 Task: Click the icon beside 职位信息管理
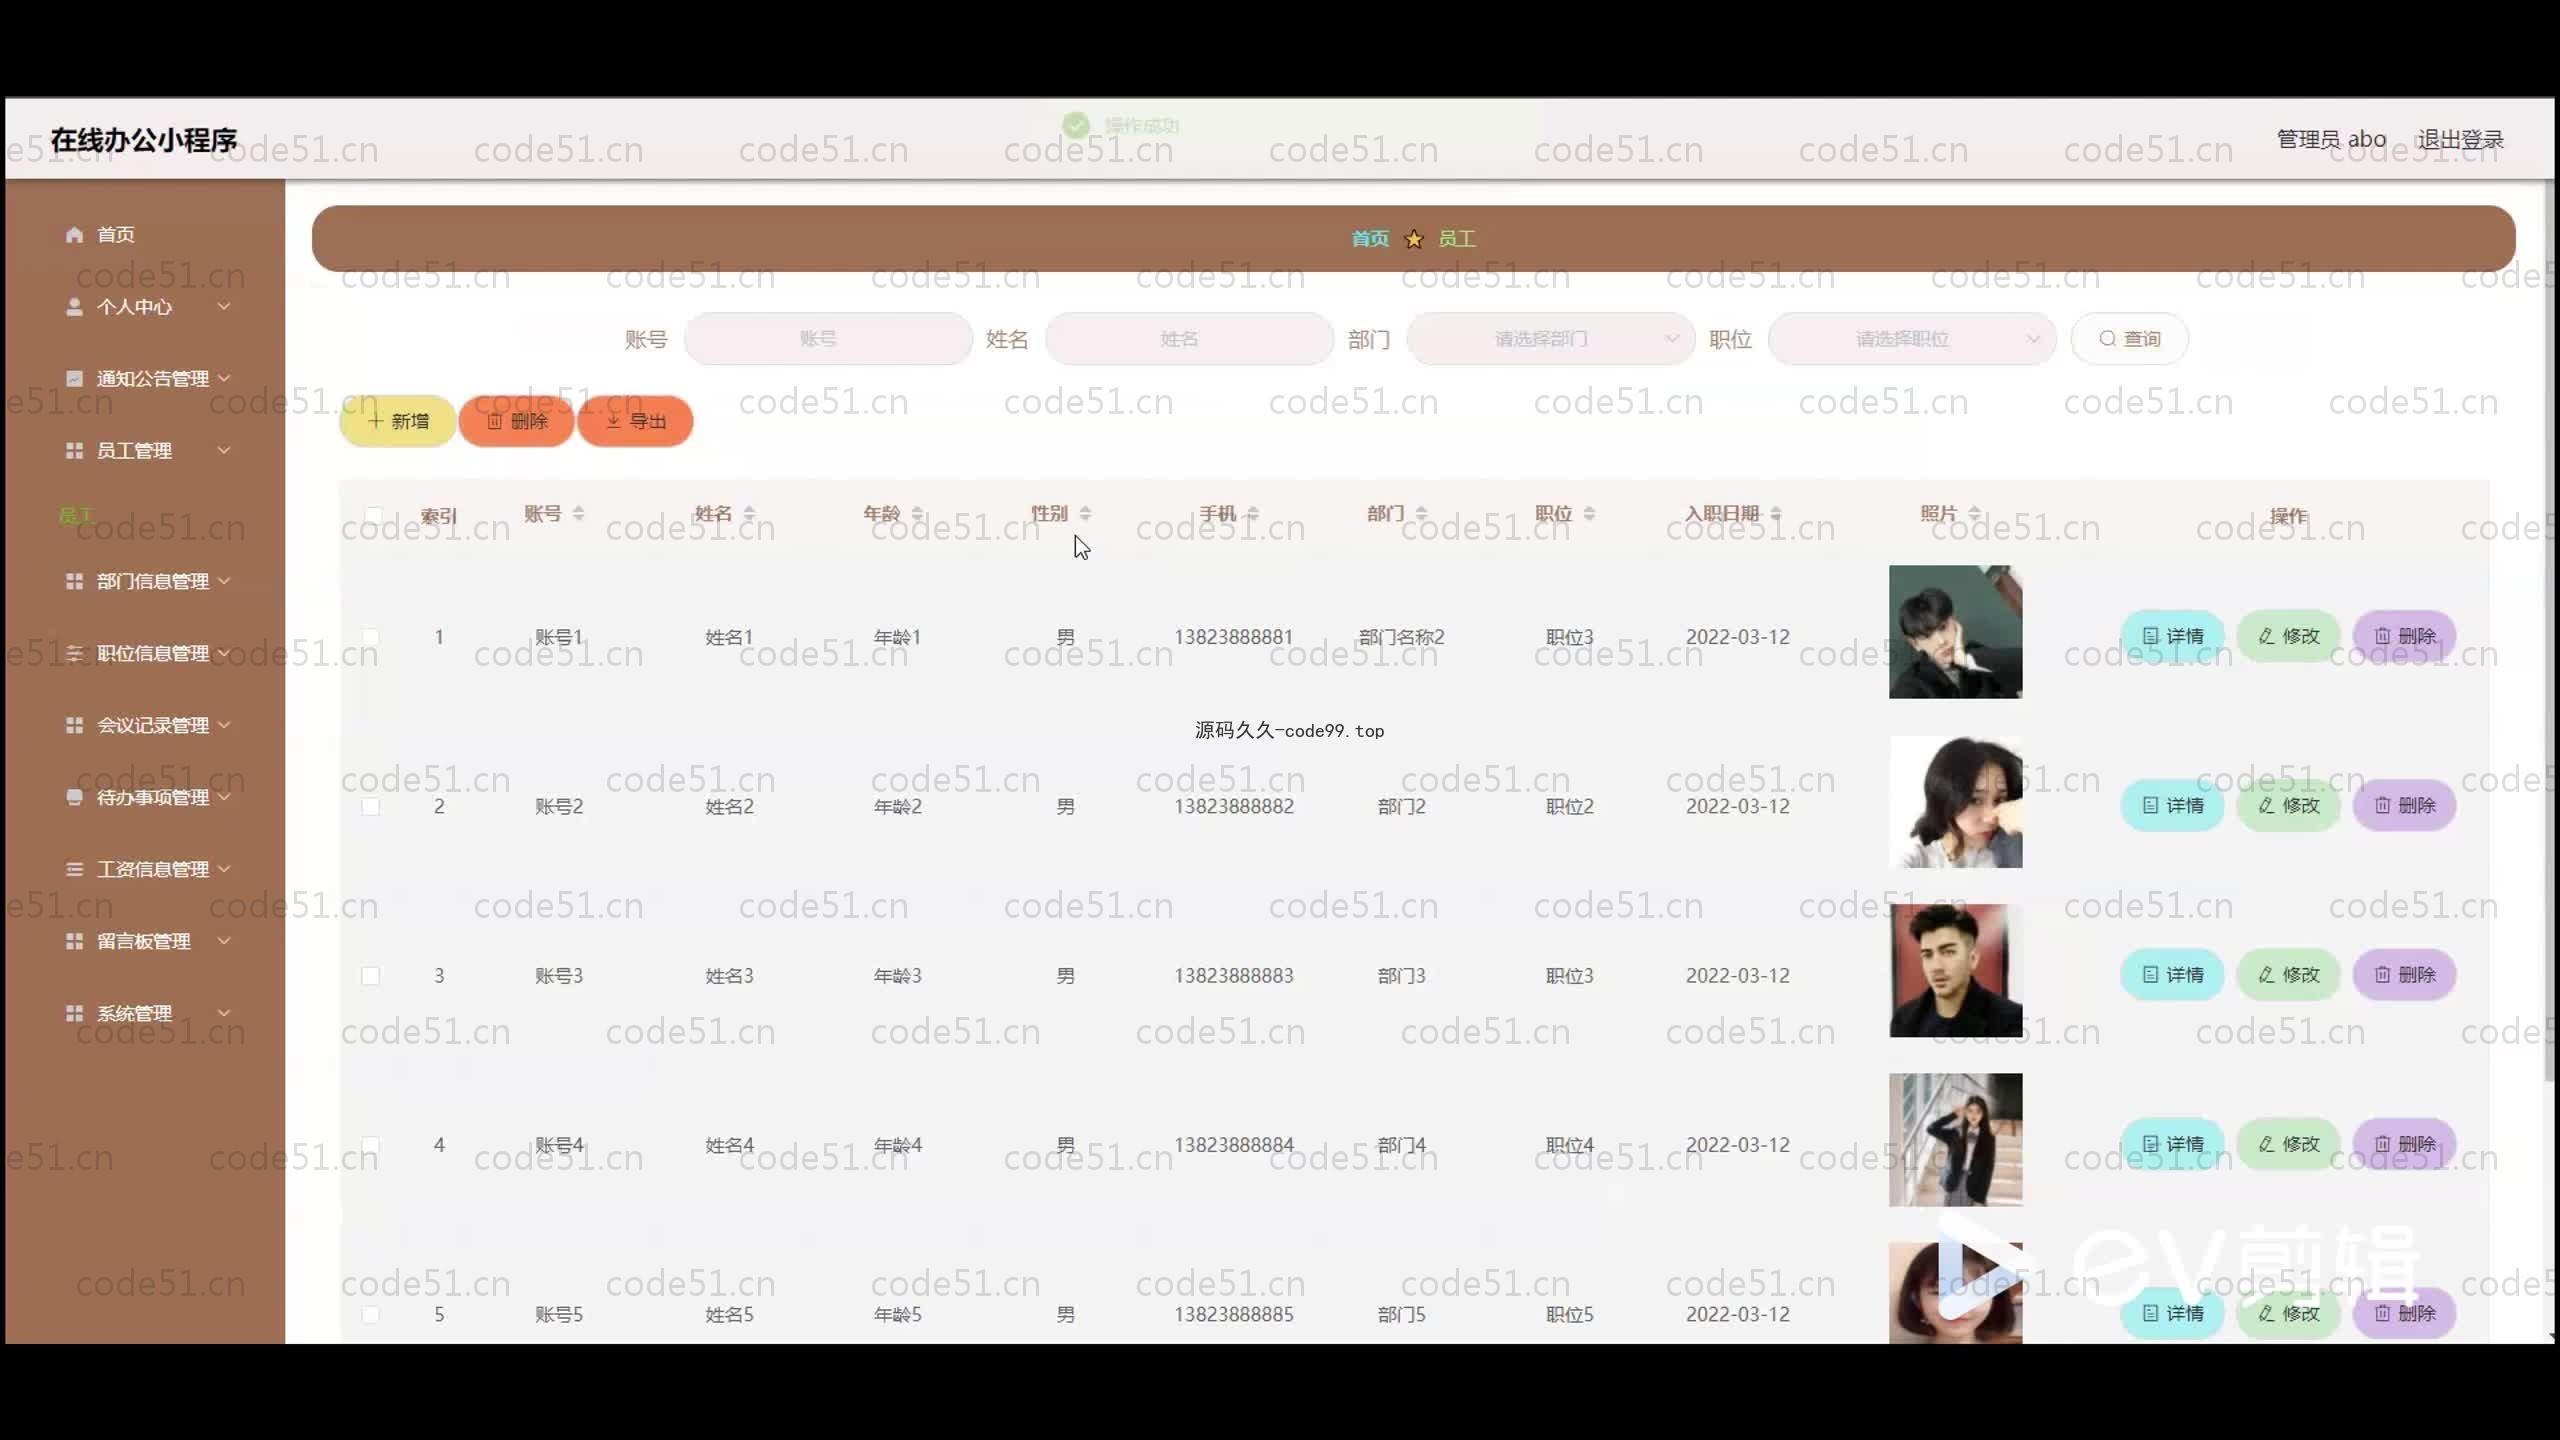coord(74,653)
